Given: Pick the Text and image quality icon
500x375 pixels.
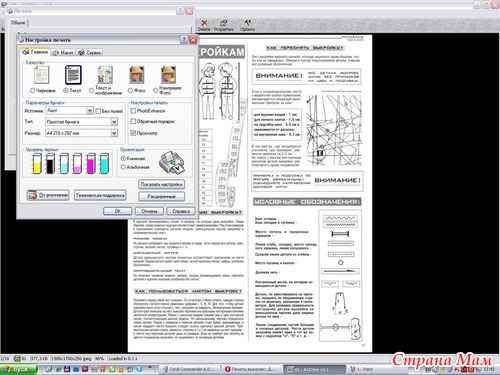Looking at the screenshot, I should click(x=105, y=75).
